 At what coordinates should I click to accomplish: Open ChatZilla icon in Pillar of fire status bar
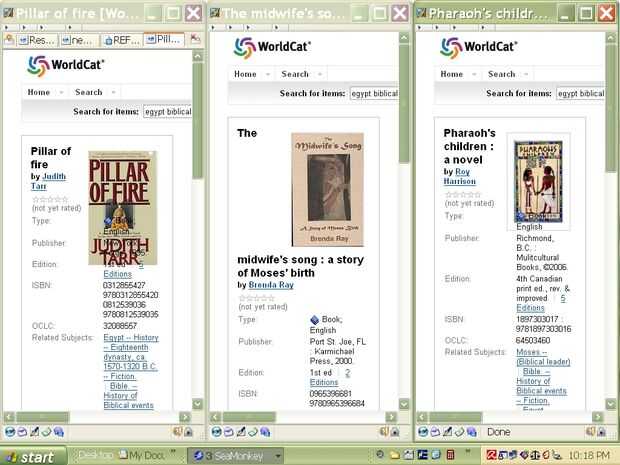[59, 432]
